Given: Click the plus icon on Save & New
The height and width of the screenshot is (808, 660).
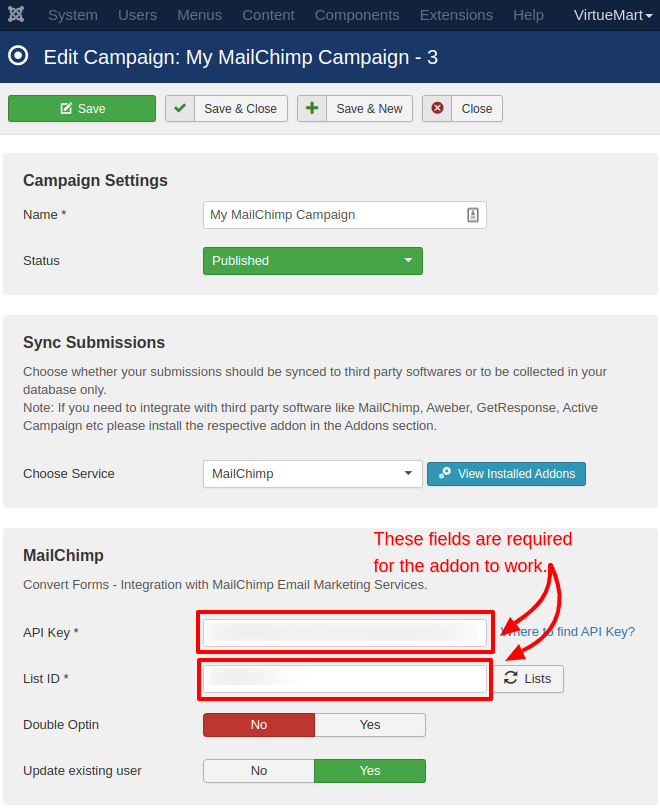Looking at the screenshot, I should click(312, 108).
